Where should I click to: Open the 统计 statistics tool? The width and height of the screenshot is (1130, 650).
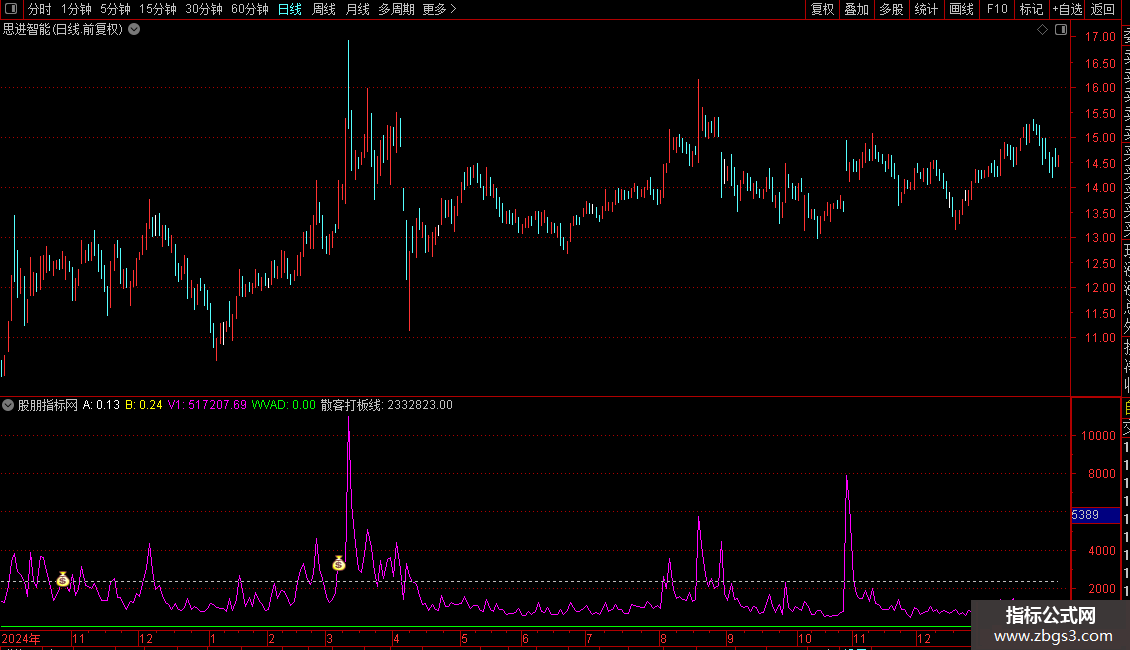[x=926, y=9]
